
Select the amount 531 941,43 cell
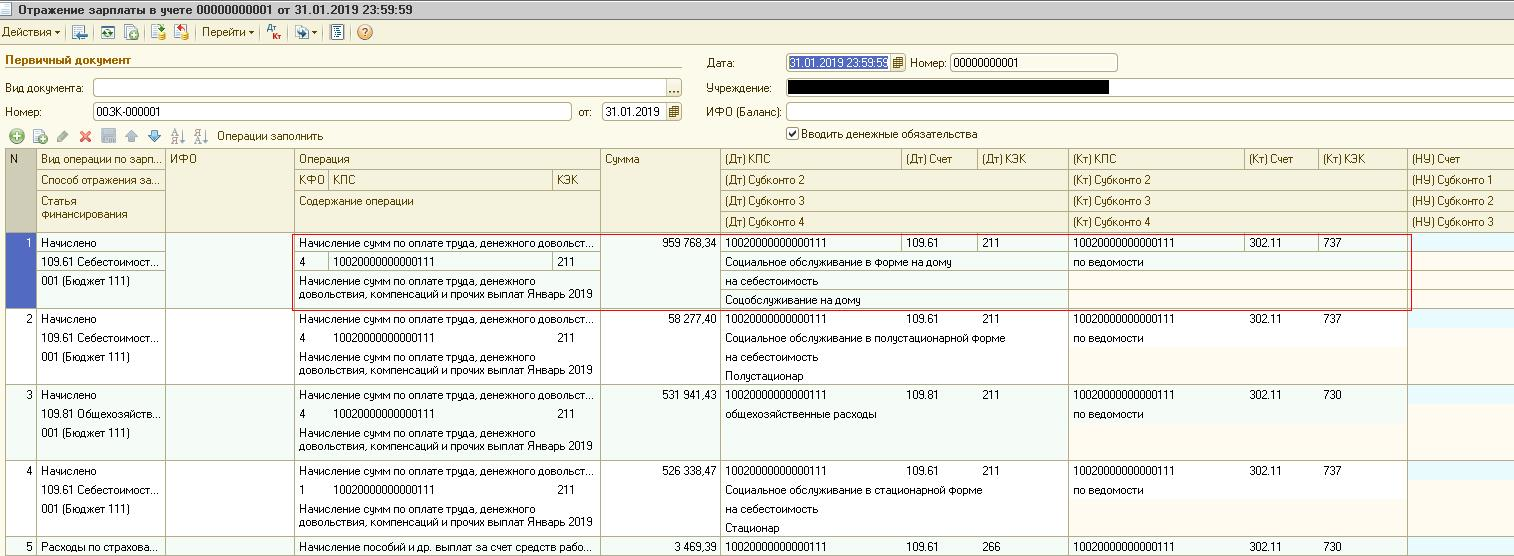pos(660,395)
